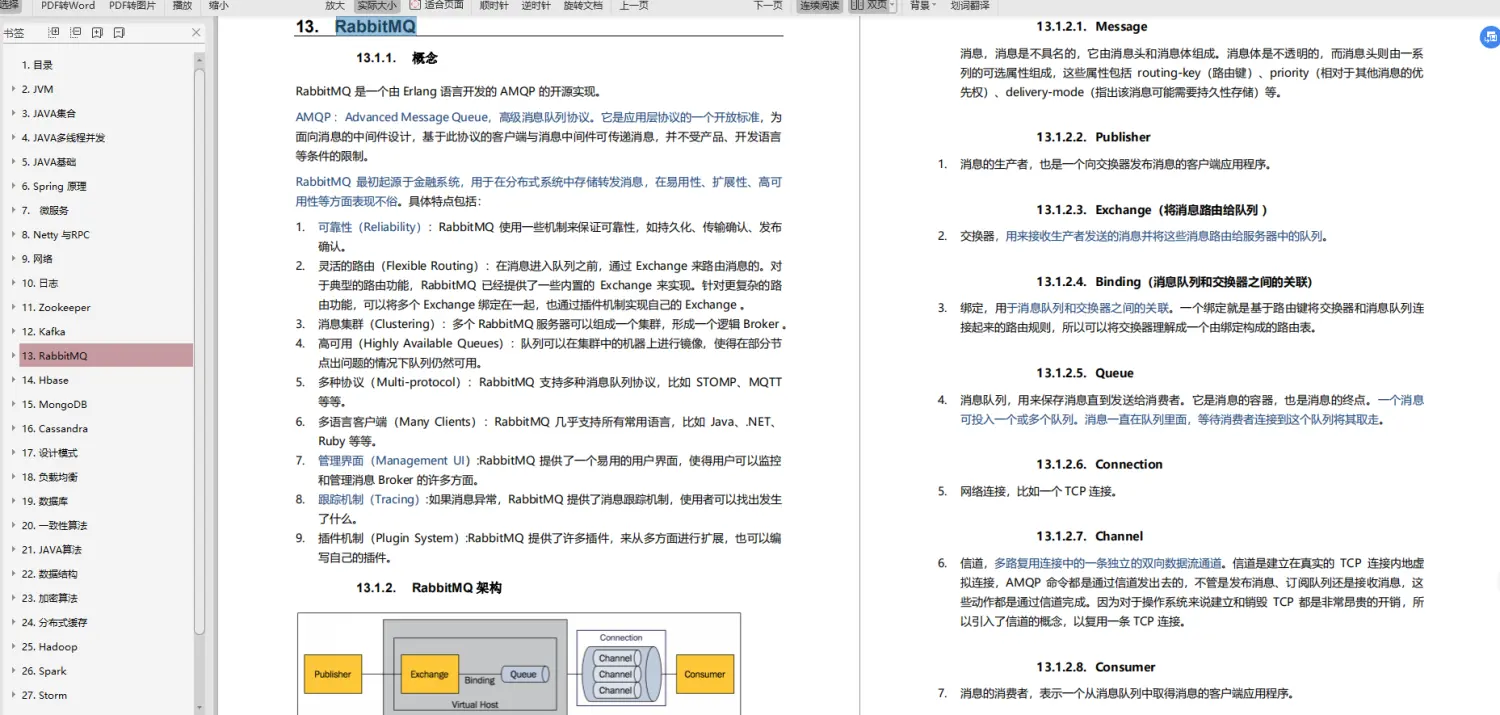Click PDF转Word in the toolbar
The height and width of the screenshot is (715, 1500).
[68, 5]
